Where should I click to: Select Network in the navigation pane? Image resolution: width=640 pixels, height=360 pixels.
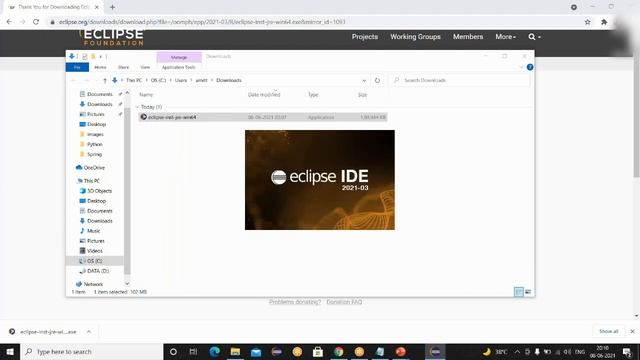(93, 284)
